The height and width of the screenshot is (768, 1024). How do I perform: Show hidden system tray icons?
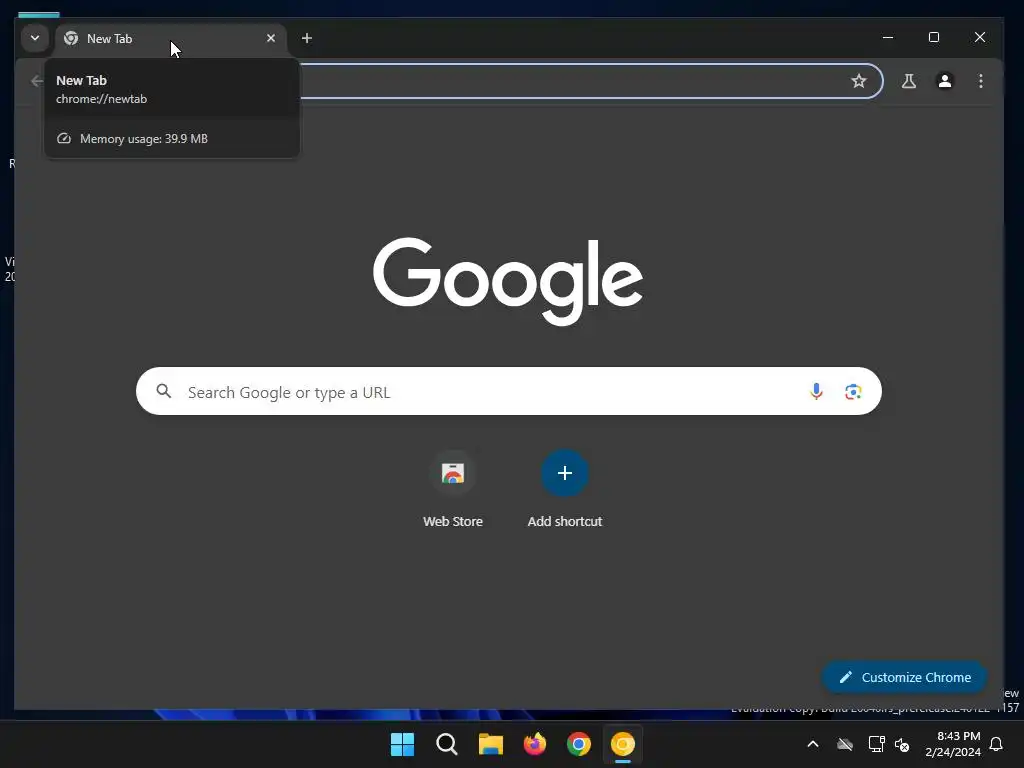pyautogui.click(x=813, y=744)
